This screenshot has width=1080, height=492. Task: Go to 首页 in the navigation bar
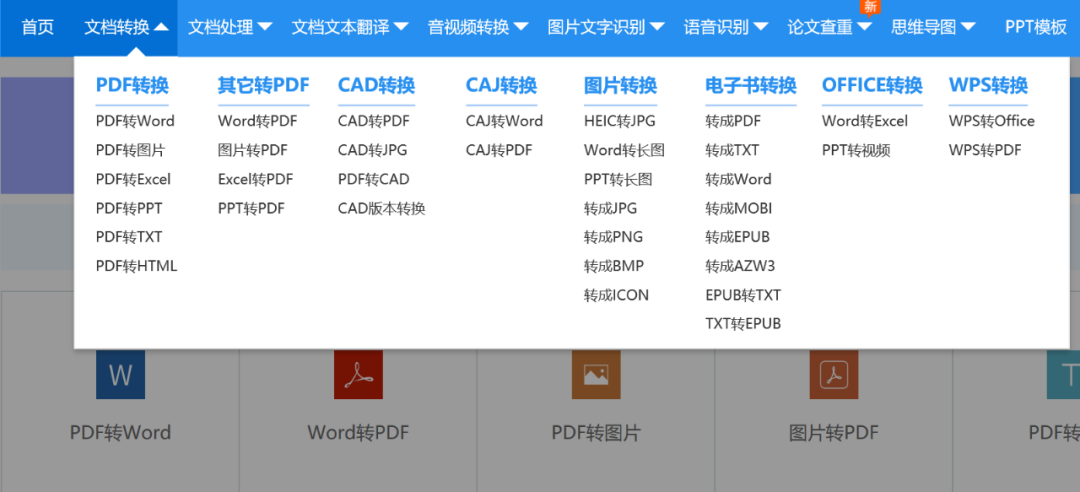click(x=37, y=28)
